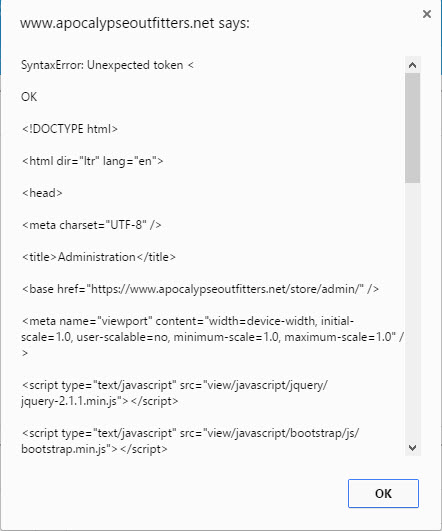Click the plain 'OK' text in the message body
This screenshot has height=531, width=442.
pos(29,97)
